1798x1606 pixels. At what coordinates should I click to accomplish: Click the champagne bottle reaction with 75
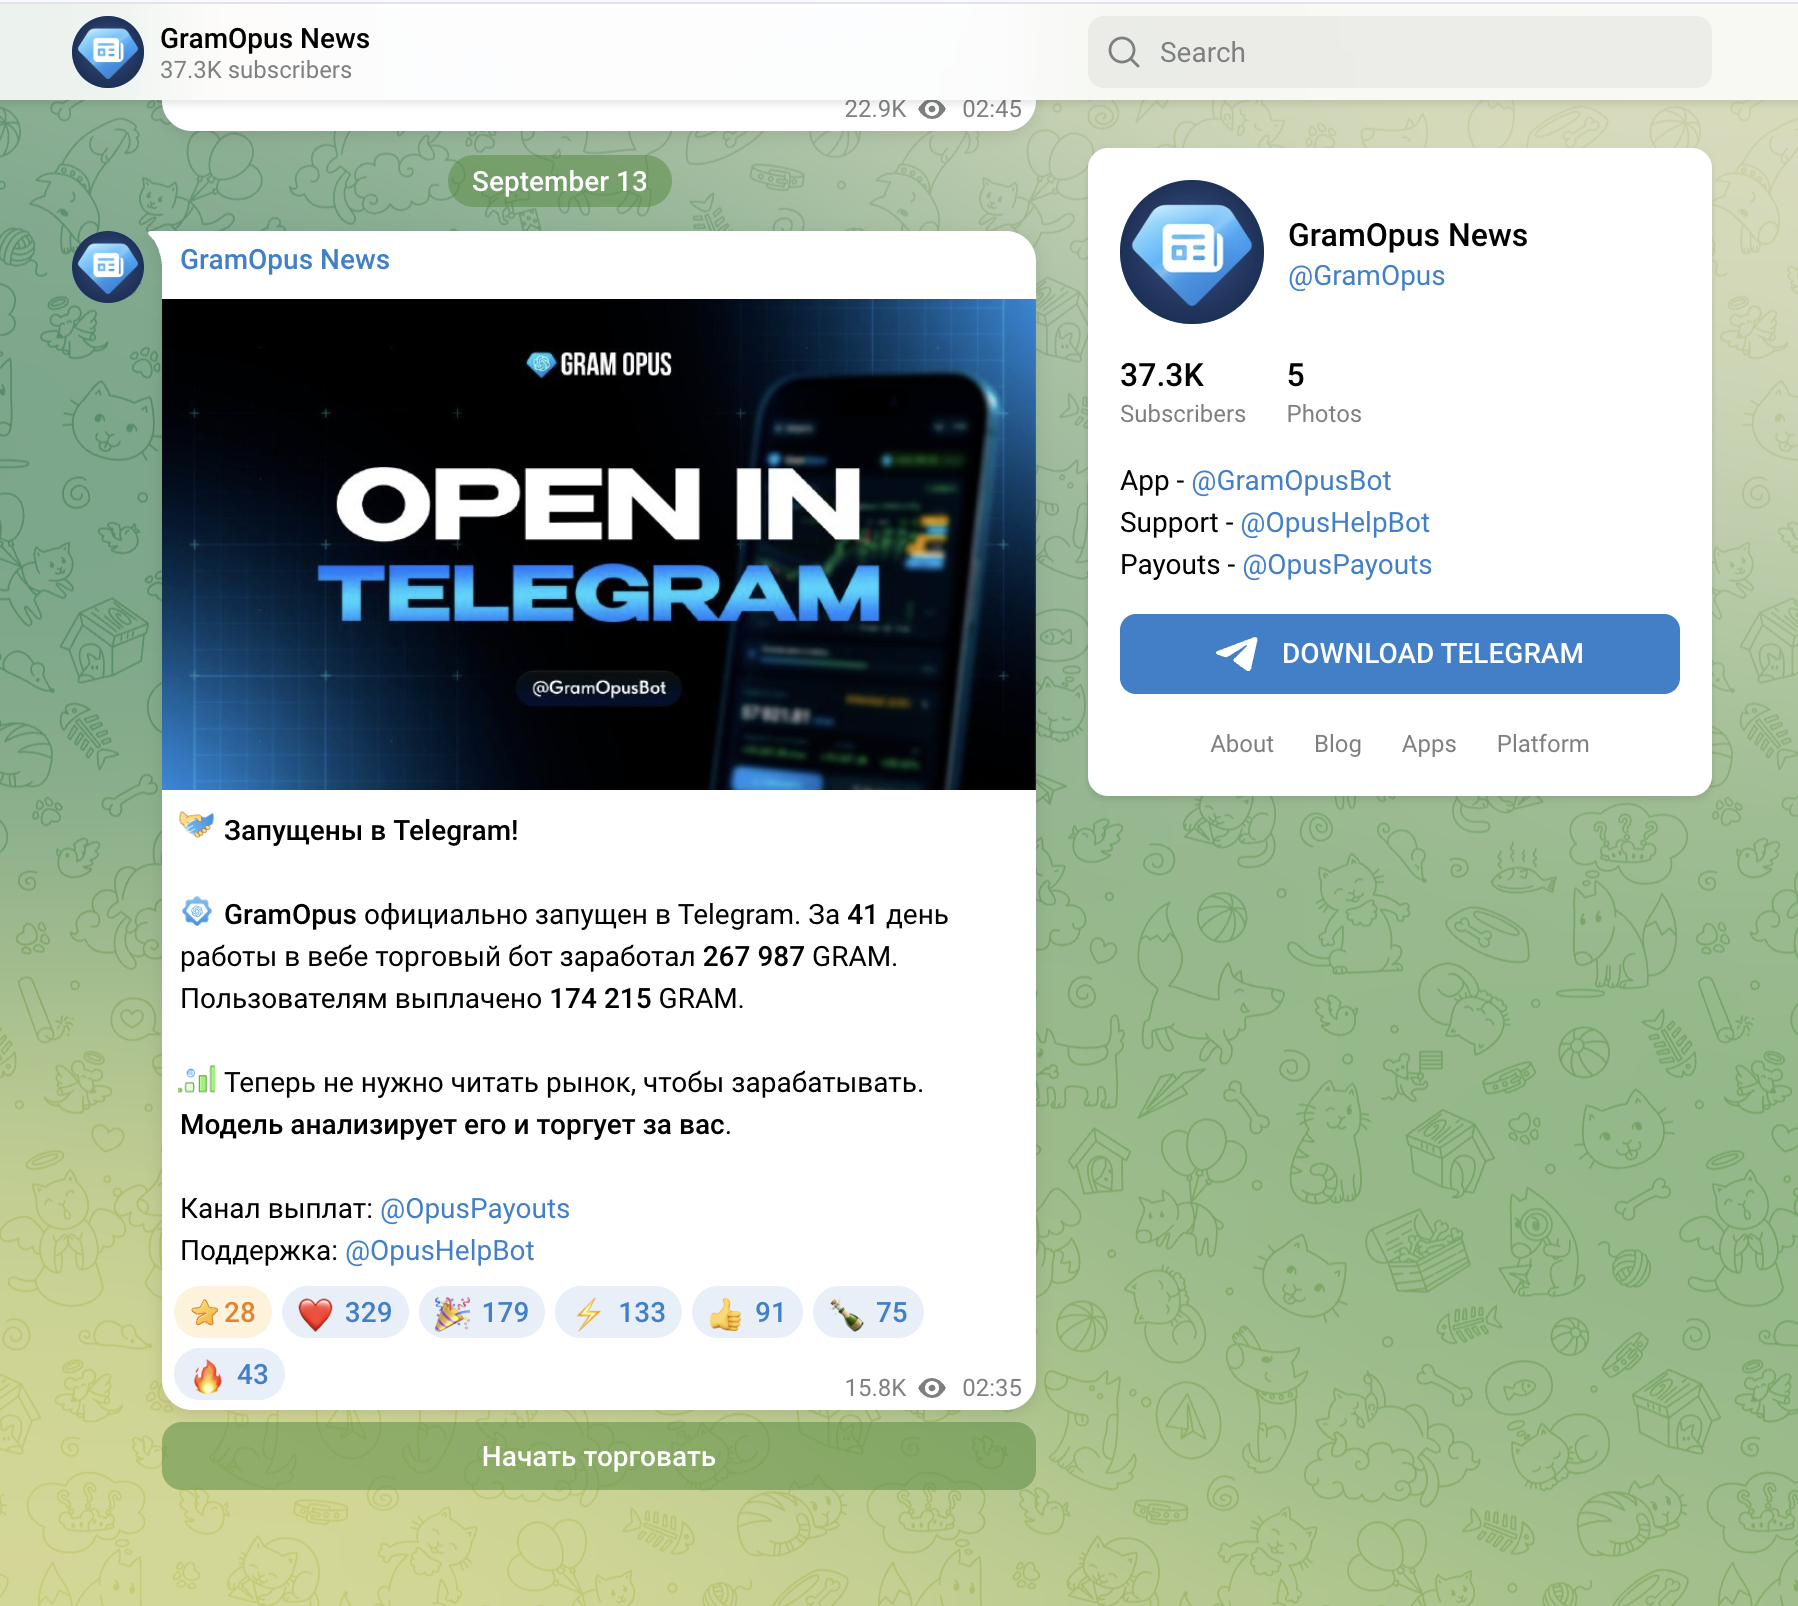pyautogui.click(x=868, y=1312)
